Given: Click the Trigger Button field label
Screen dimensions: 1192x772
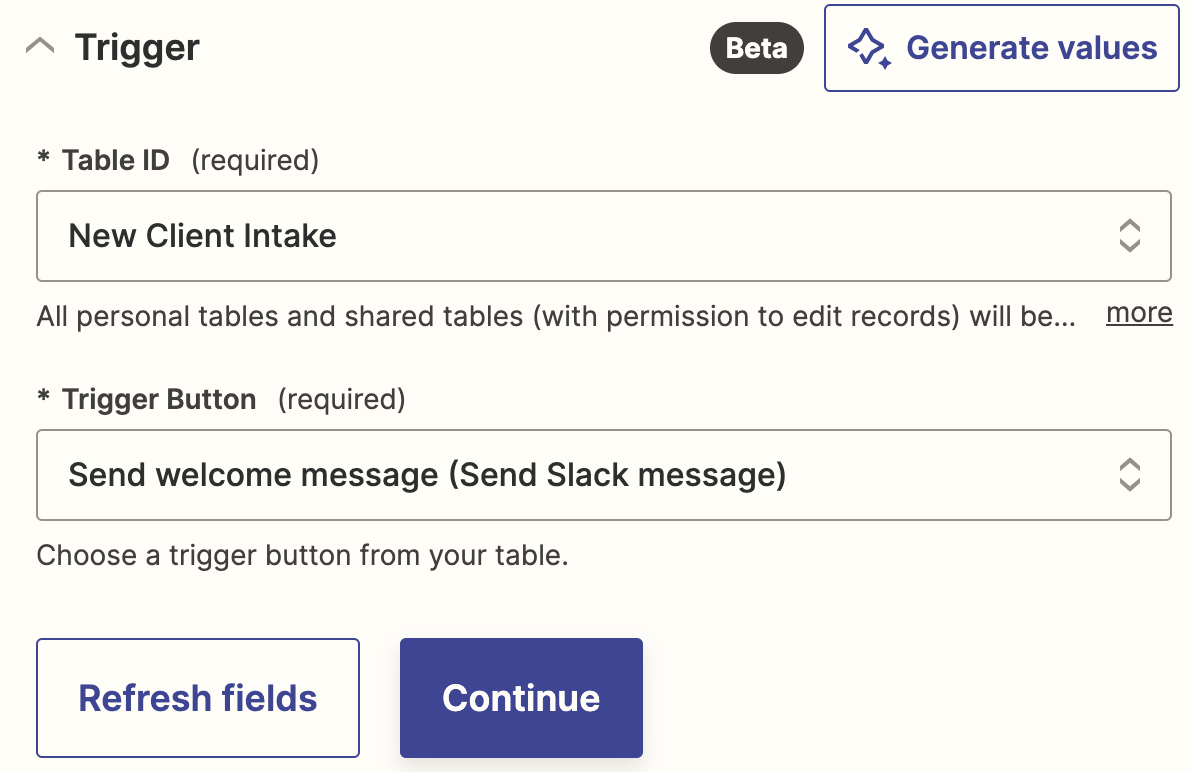Looking at the screenshot, I should click(x=159, y=400).
